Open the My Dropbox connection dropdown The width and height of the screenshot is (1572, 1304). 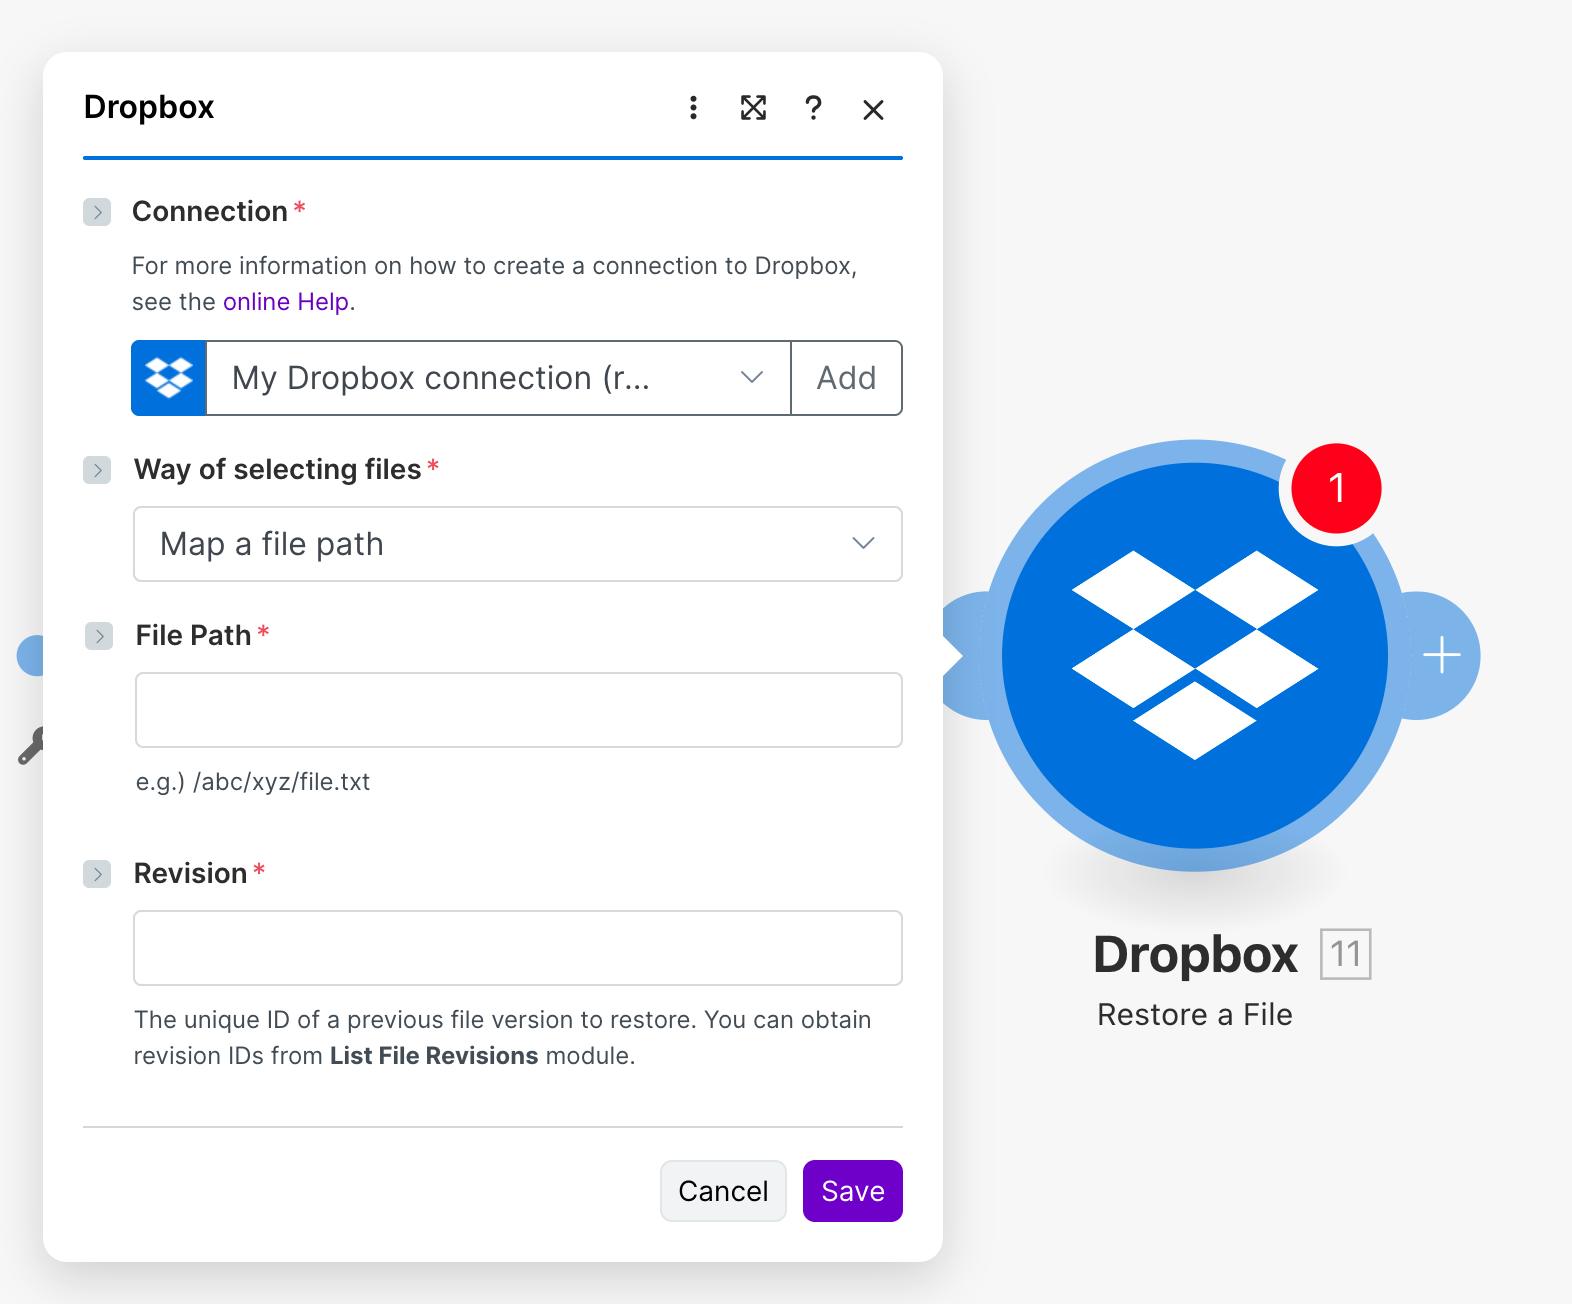498,378
